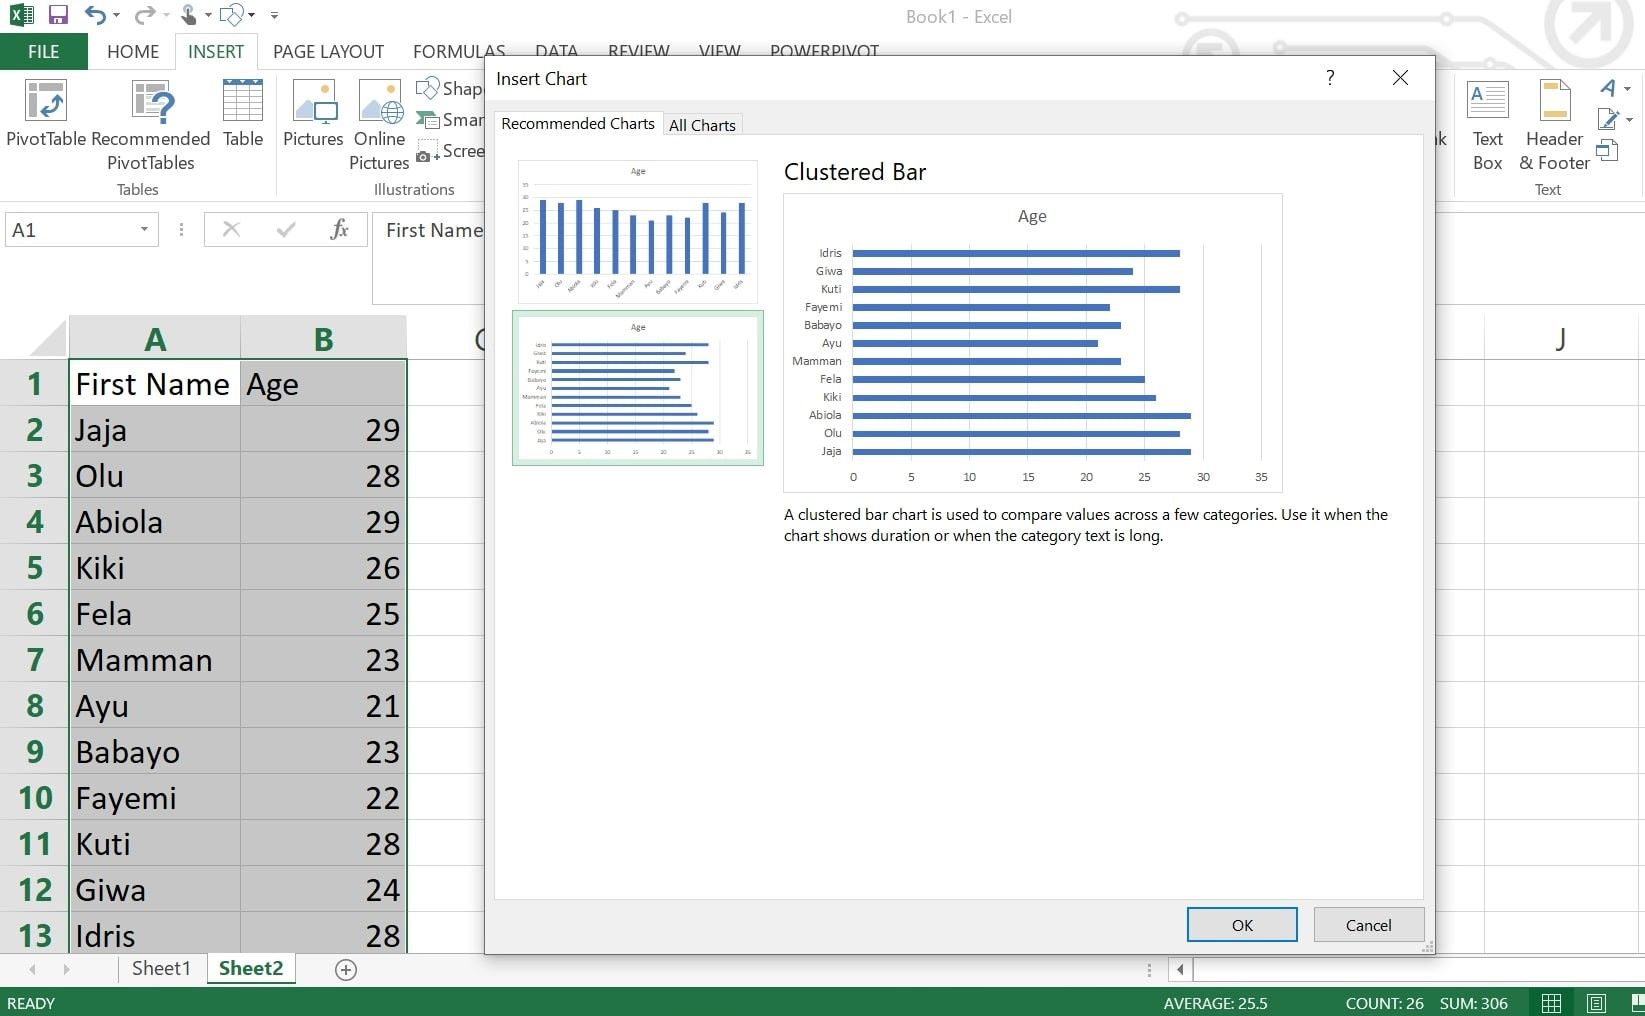Click the Insert Function fx button
This screenshot has height=1016, width=1645.
pos(339,230)
